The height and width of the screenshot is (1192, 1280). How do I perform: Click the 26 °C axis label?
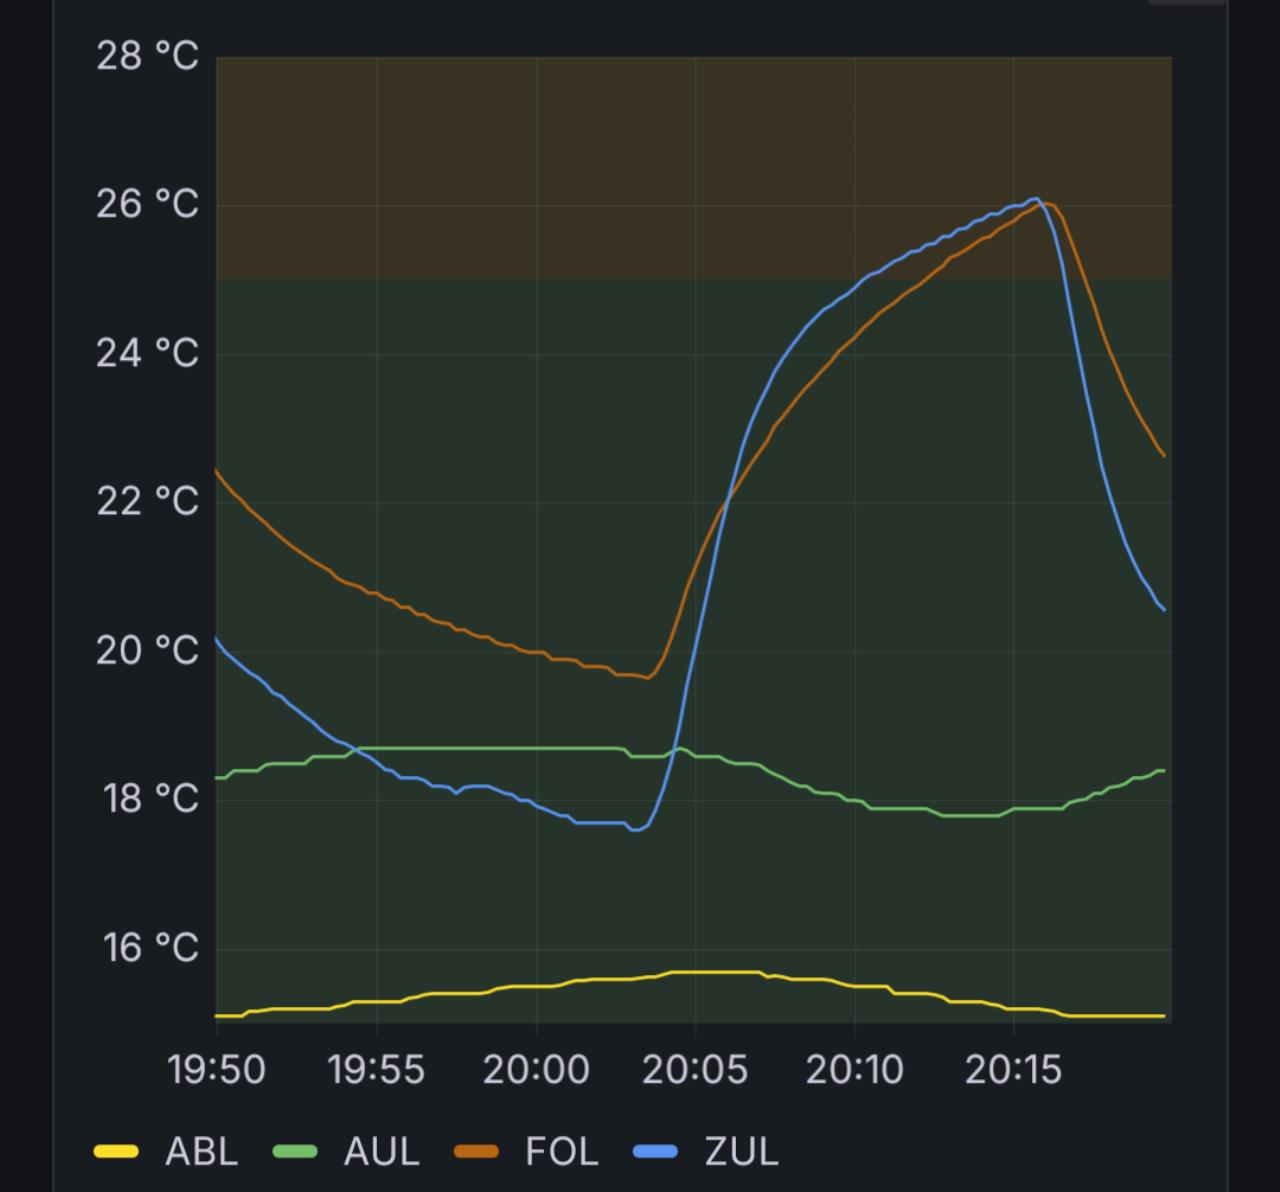(147, 205)
